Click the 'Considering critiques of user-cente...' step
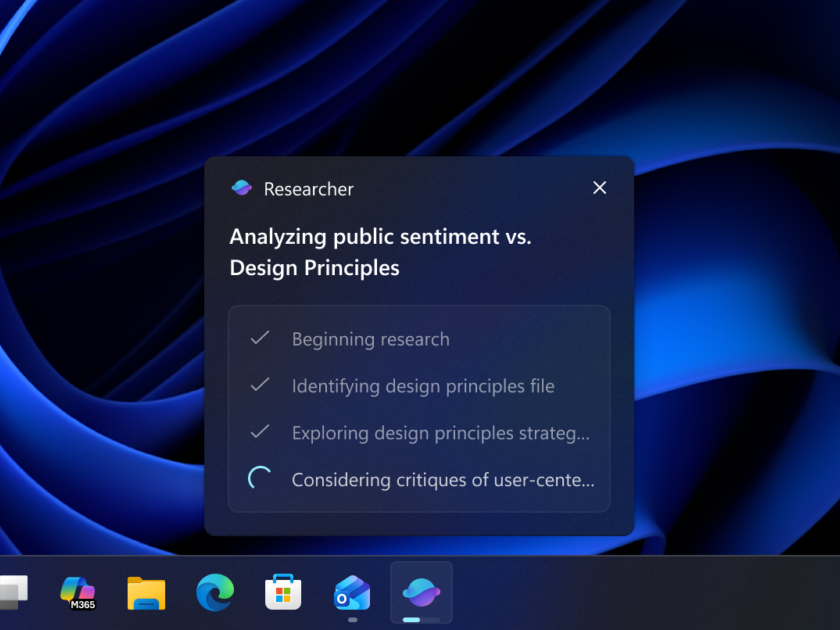 [x=443, y=479]
